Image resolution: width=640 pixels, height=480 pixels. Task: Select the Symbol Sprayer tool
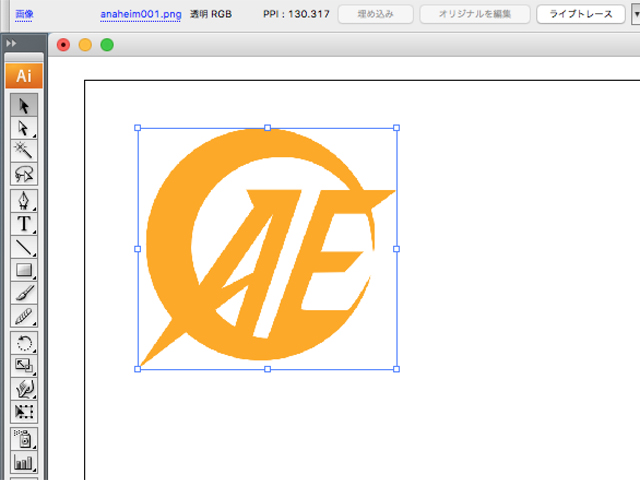[x=24, y=438]
